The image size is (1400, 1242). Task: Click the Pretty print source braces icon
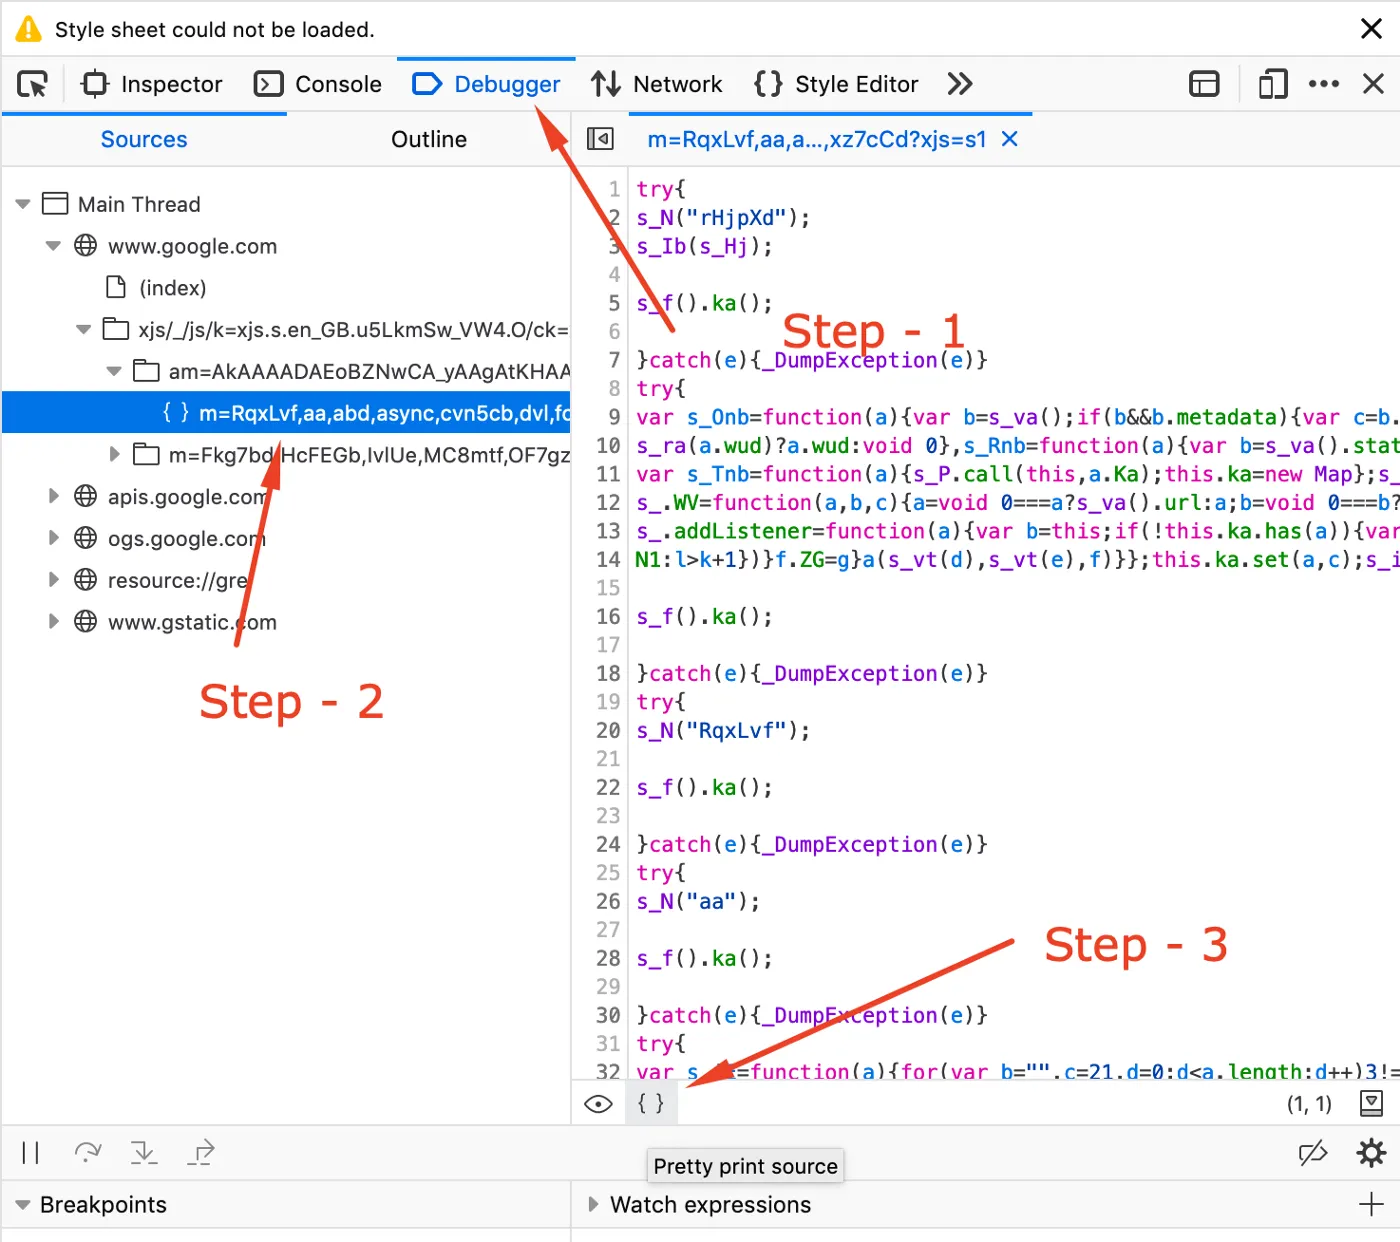tap(651, 1103)
